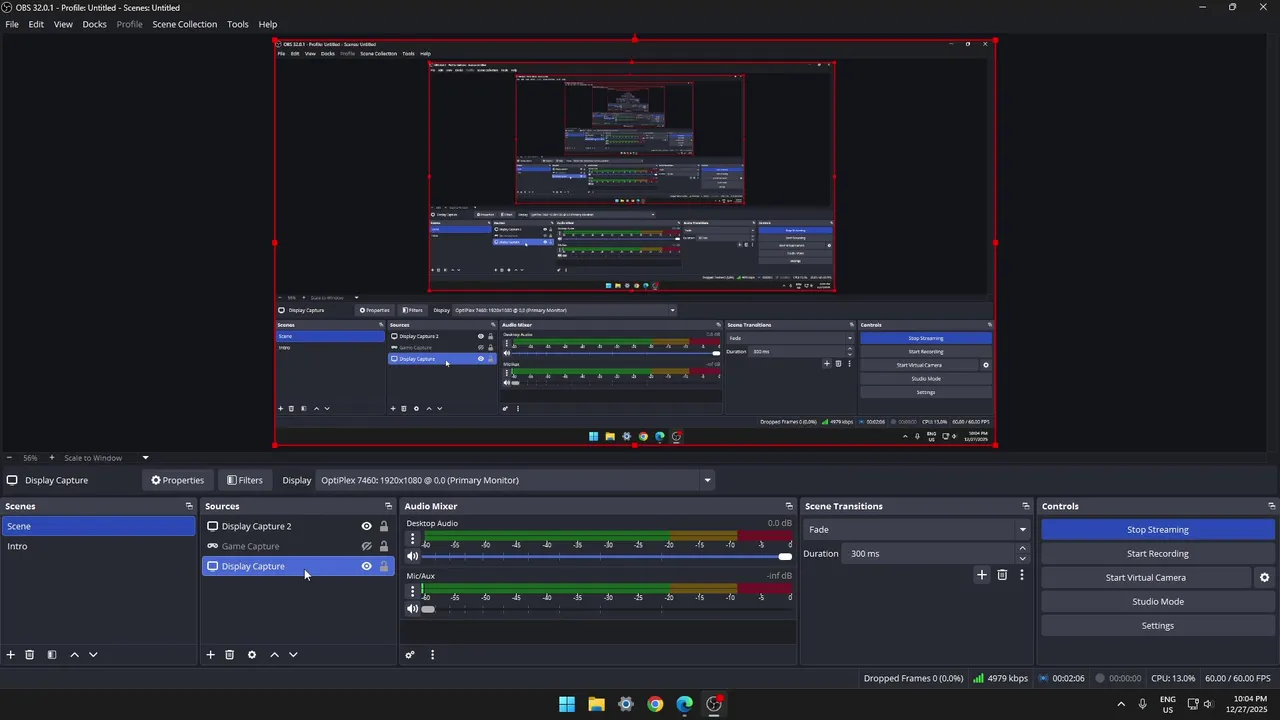The width and height of the screenshot is (1280, 720).
Task: Open Windows Start button in taskbar
Action: 567,704
